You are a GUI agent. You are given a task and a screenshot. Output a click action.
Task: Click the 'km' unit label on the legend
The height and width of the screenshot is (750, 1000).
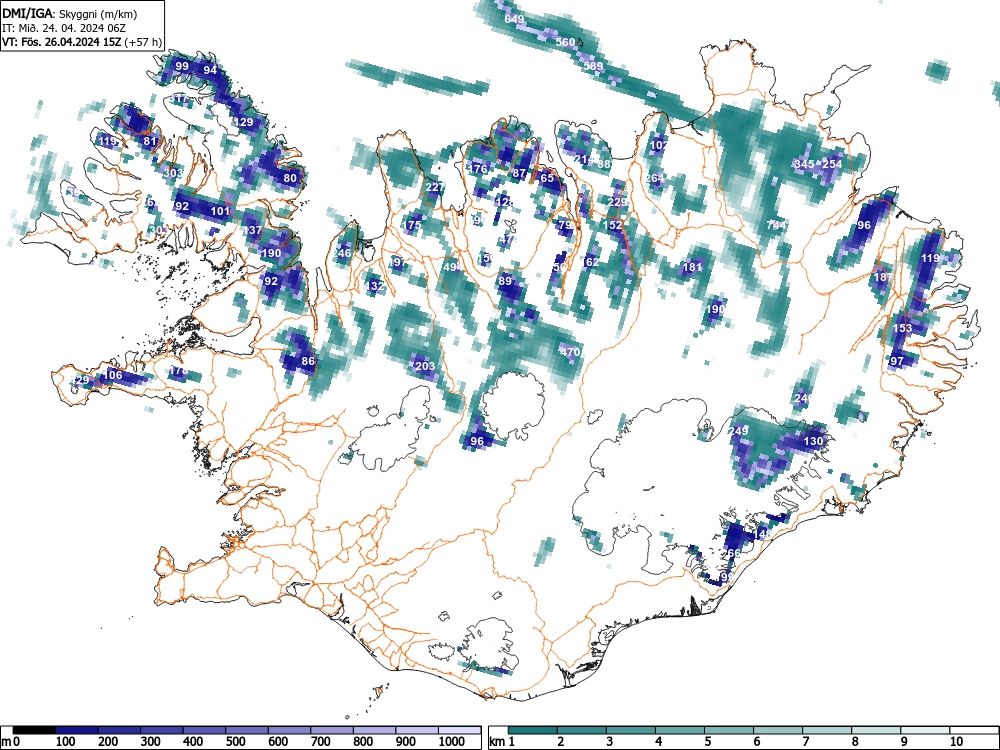pyautogui.click(x=497, y=742)
